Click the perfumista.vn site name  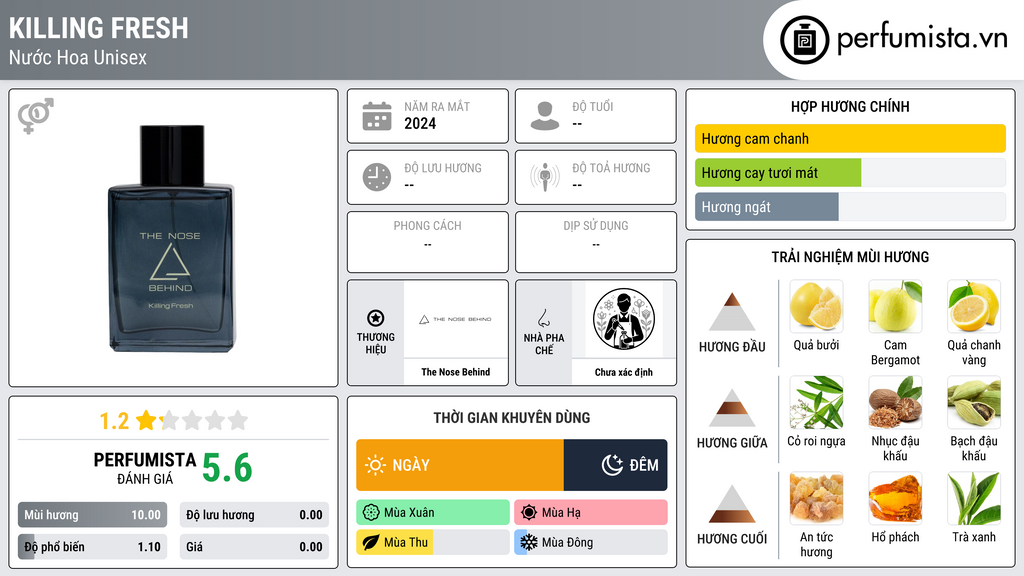(922, 39)
